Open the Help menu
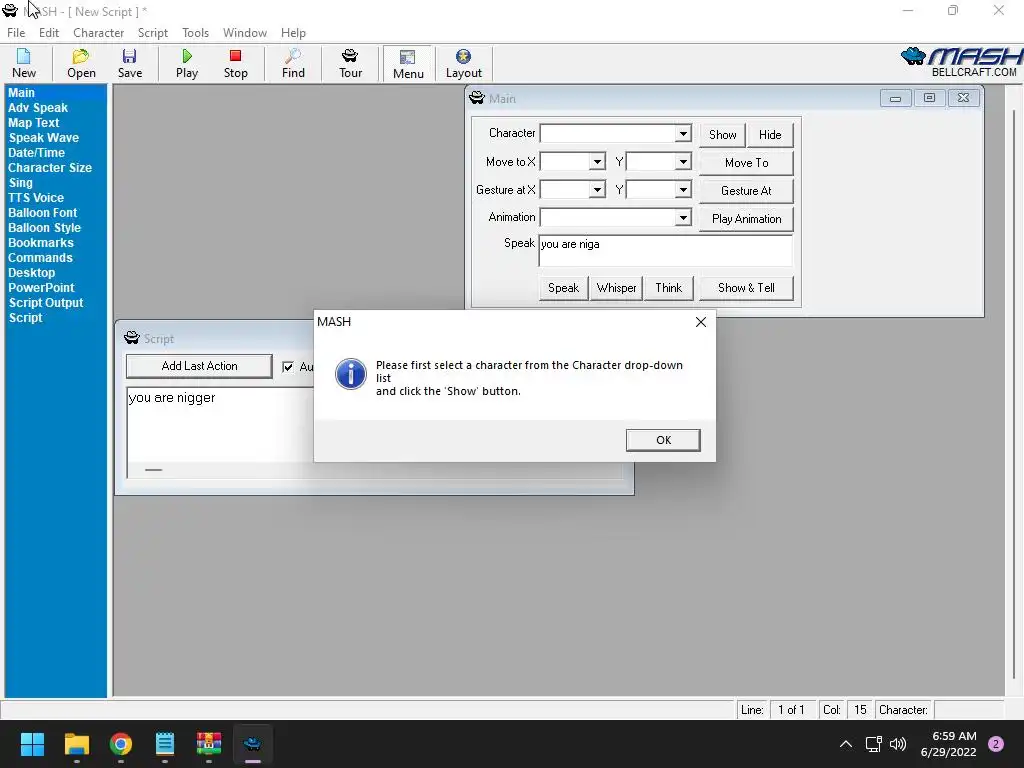The image size is (1024, 768). coord(293,33)
